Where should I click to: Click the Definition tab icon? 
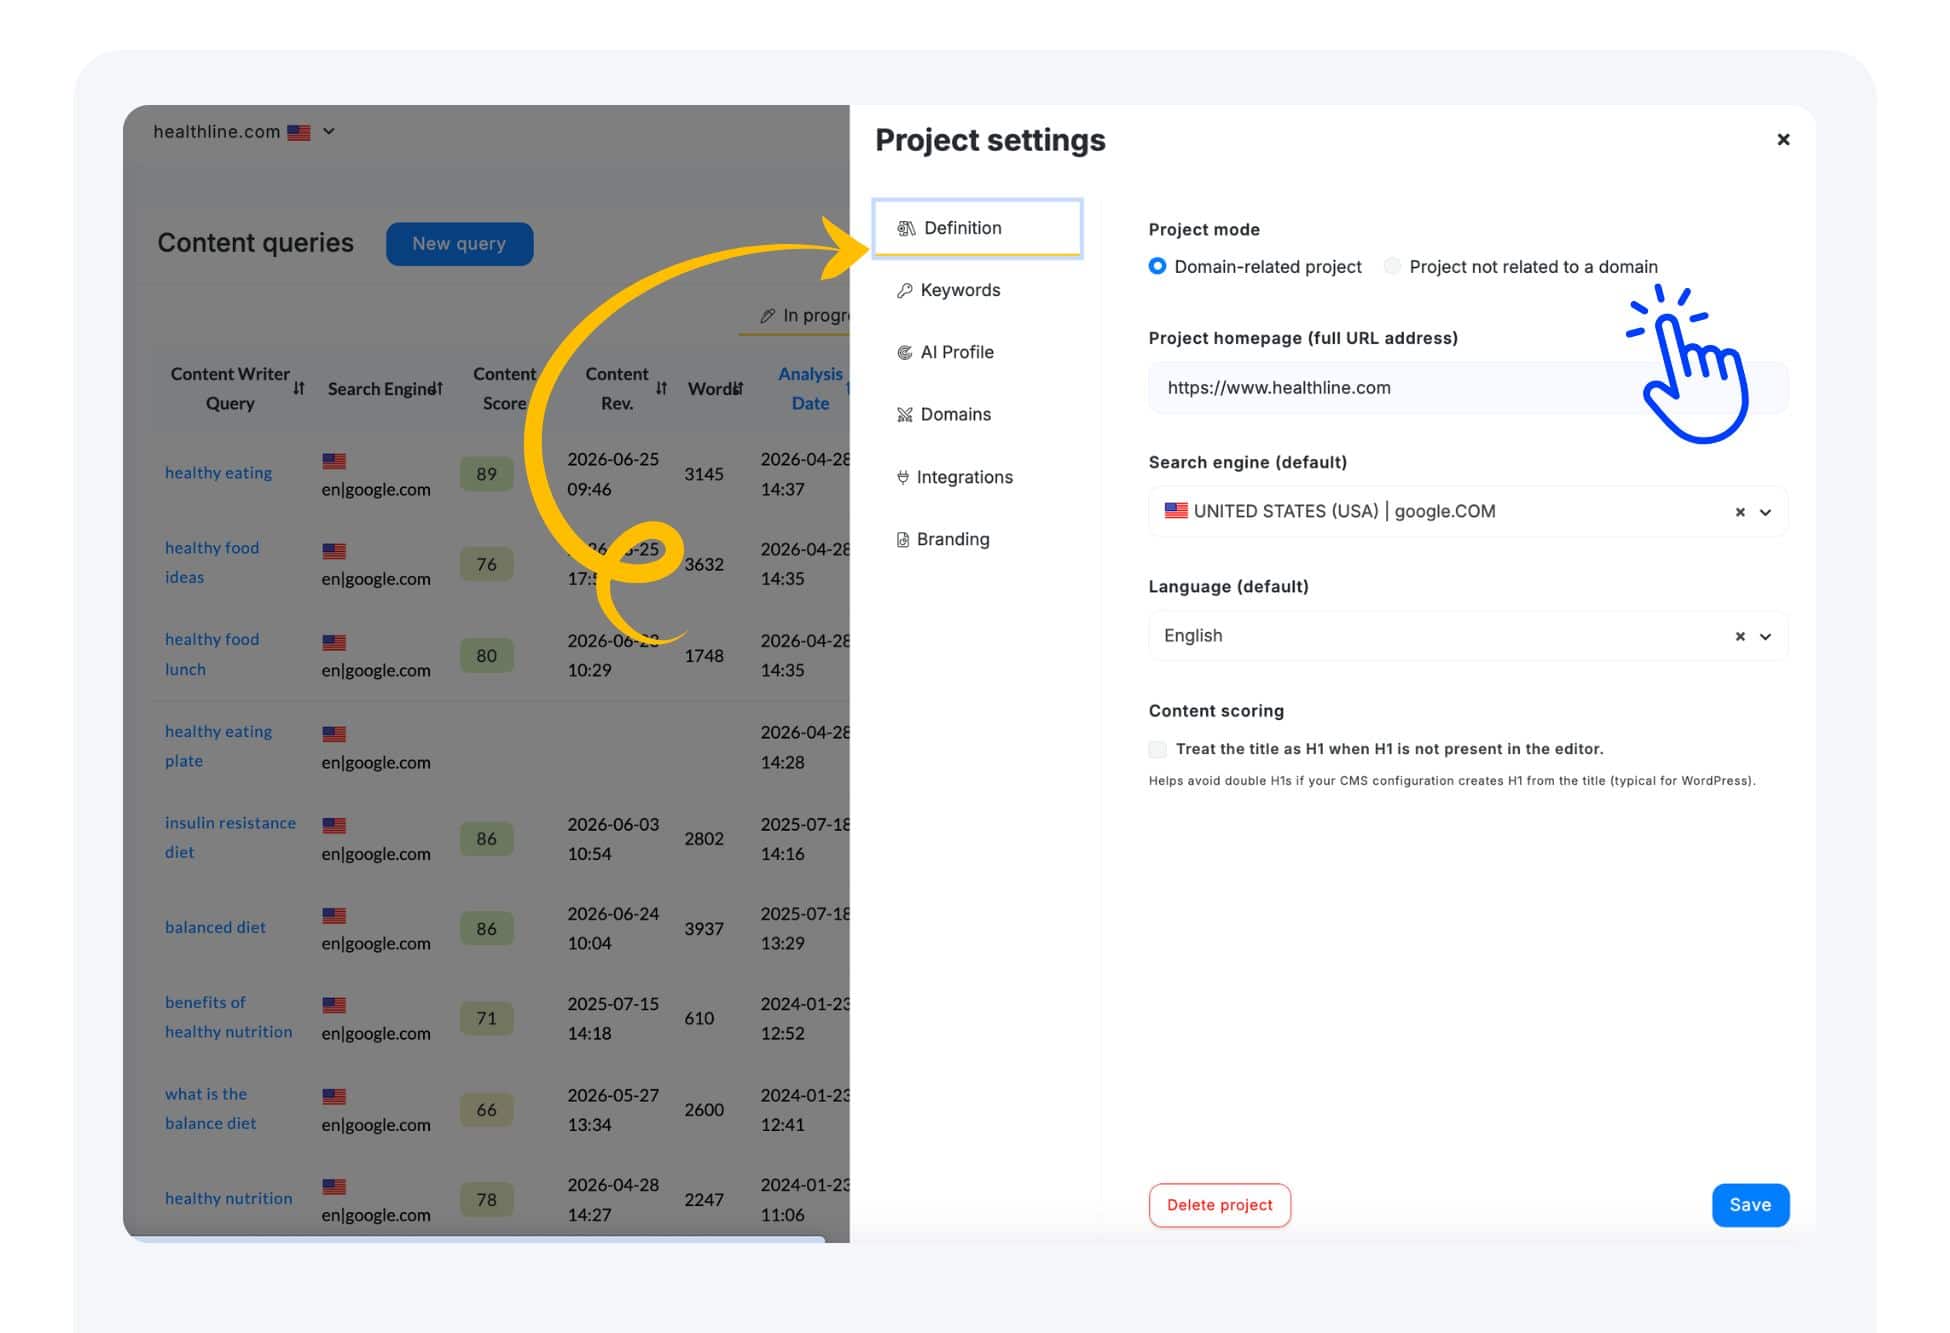point(906,228)
